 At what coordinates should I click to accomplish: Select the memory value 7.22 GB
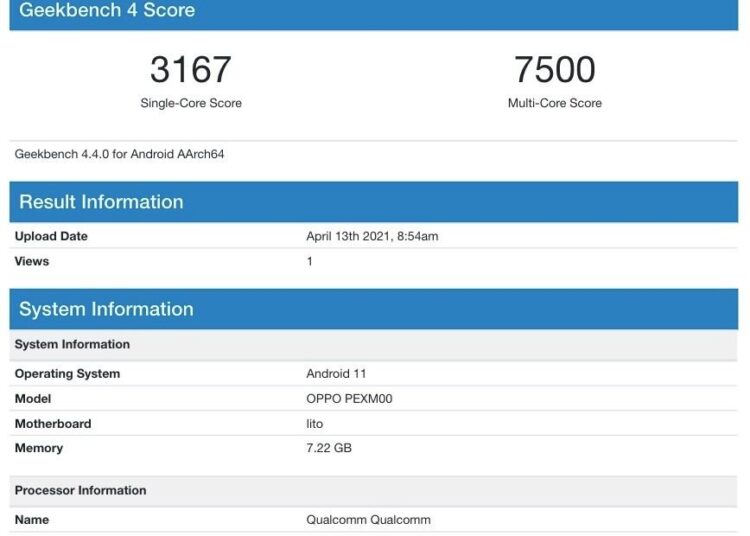click(x=329, y=448)
